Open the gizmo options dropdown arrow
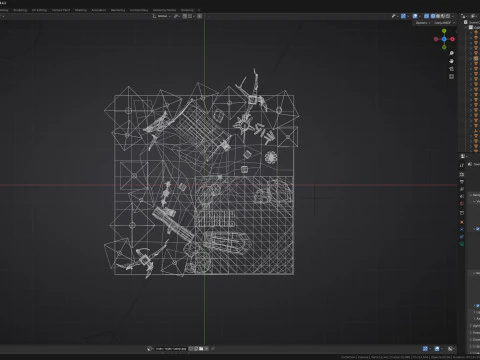 pos(408,16)
